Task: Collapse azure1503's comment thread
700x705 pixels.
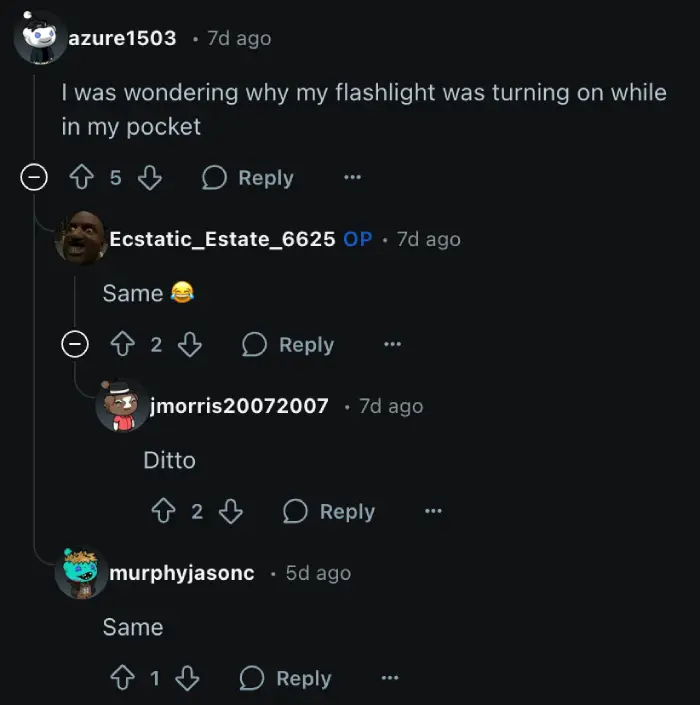Action: [34, 177]
